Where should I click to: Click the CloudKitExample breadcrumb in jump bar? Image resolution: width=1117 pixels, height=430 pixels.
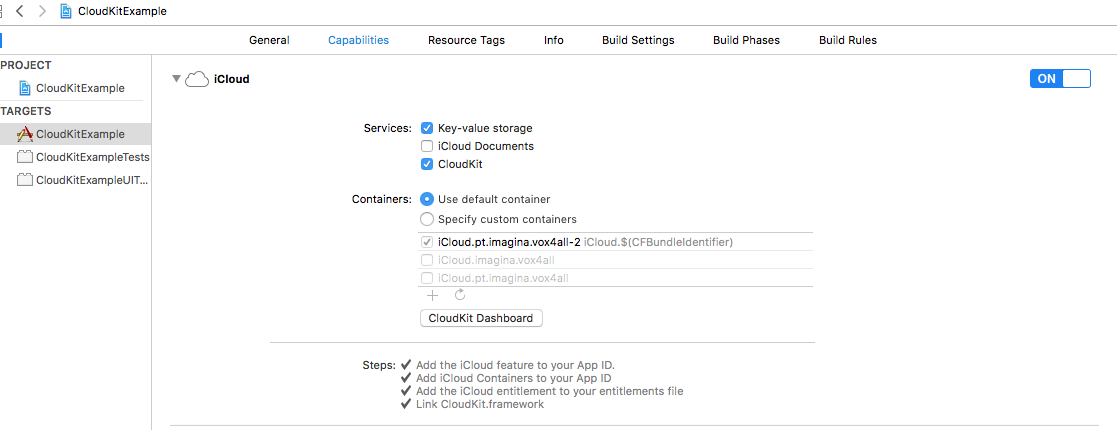(122, 11)
